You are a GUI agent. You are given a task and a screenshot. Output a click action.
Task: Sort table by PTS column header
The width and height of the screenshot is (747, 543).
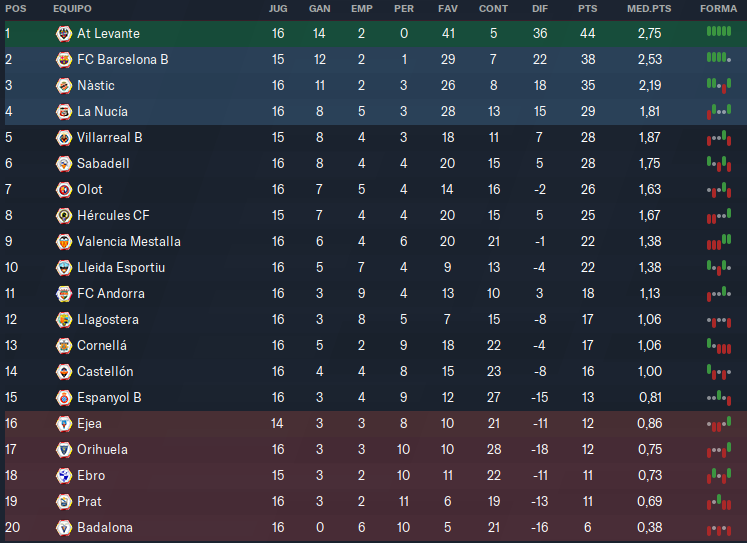(x=587, y=9)
